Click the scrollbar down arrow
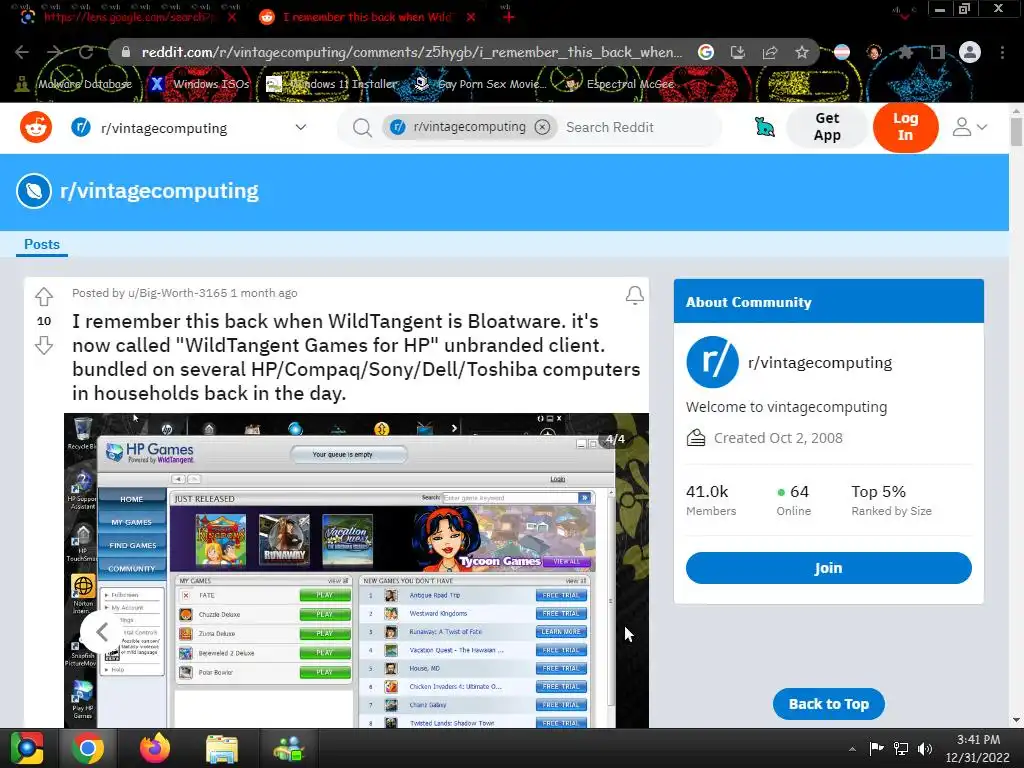Image resolution: width=1024 pixels, height=768 pixels. pyautogui.click(x=1016, y=720)
